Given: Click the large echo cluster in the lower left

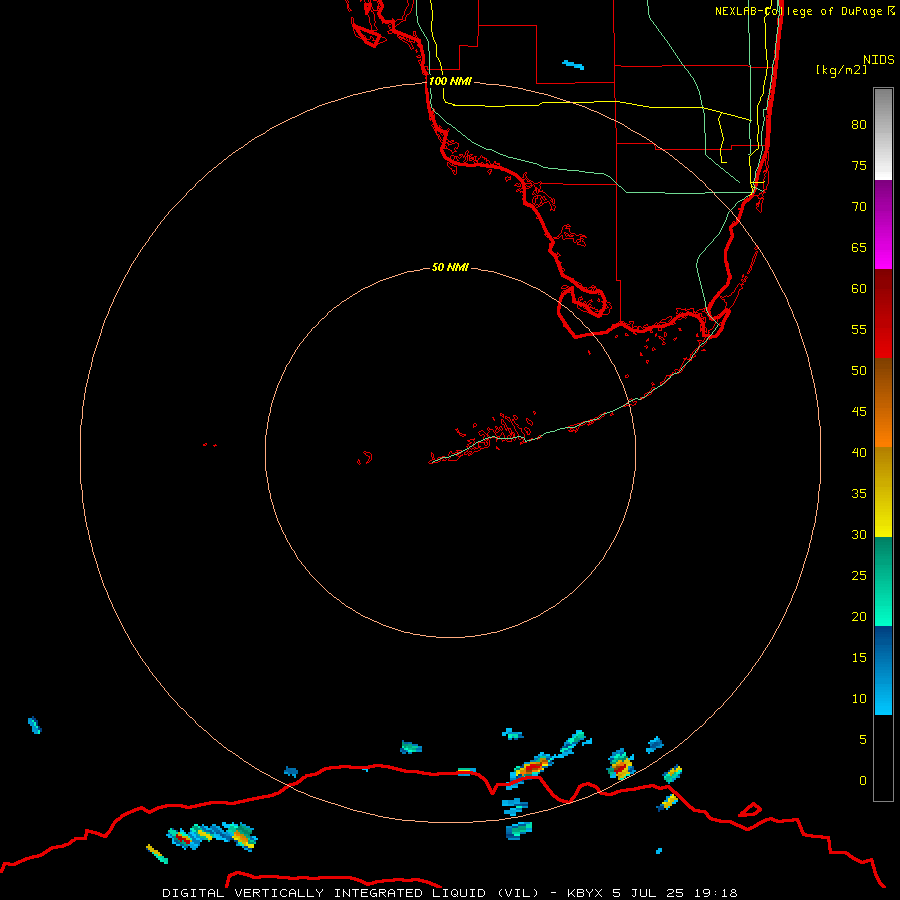Looking at the screenshot, I should 212,837.
